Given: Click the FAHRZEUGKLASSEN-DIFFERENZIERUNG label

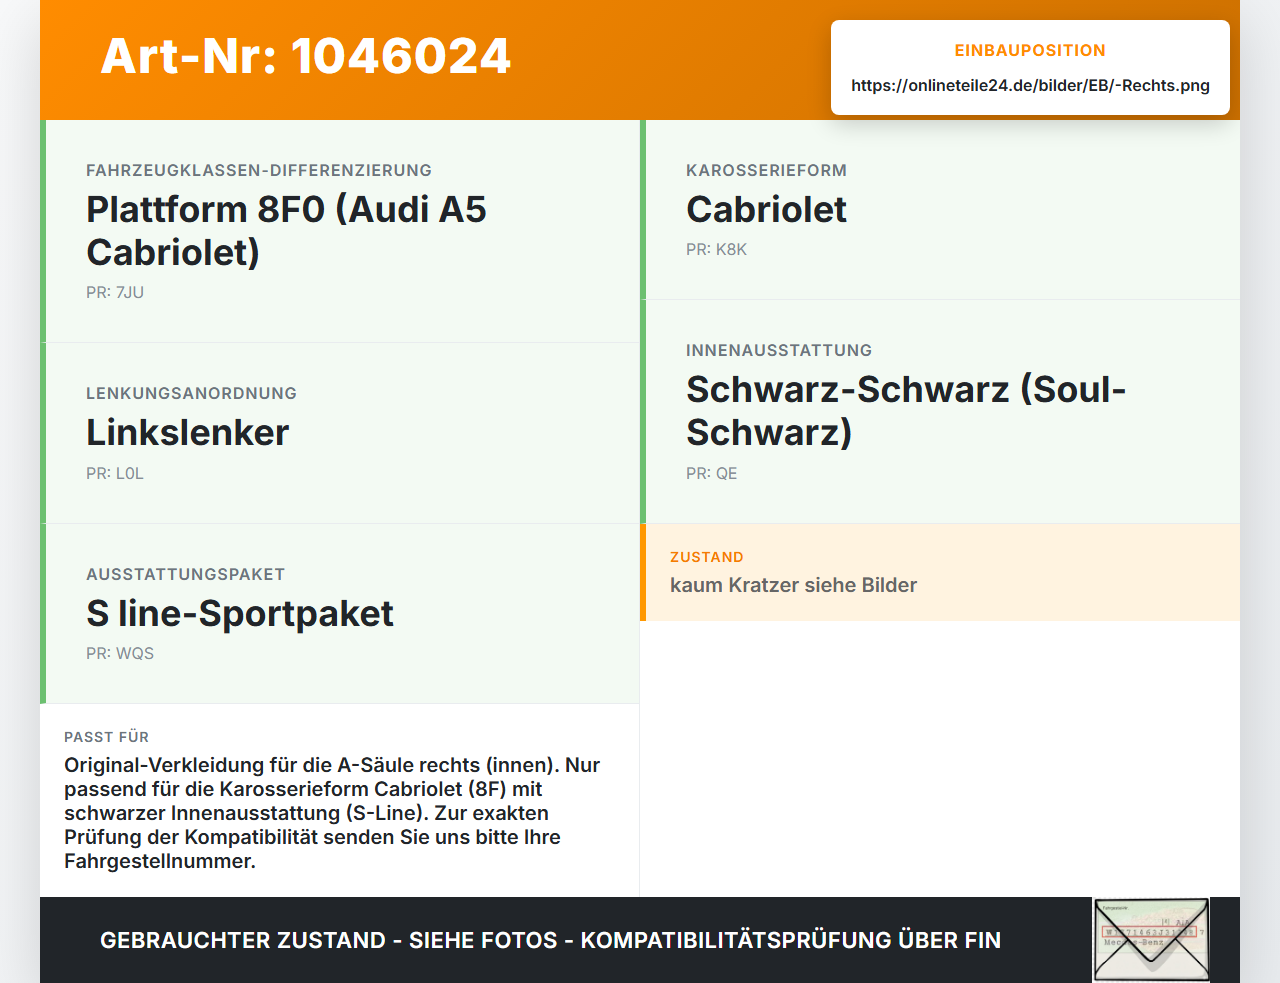Looking at the screenshot, I should coord(259,171).
